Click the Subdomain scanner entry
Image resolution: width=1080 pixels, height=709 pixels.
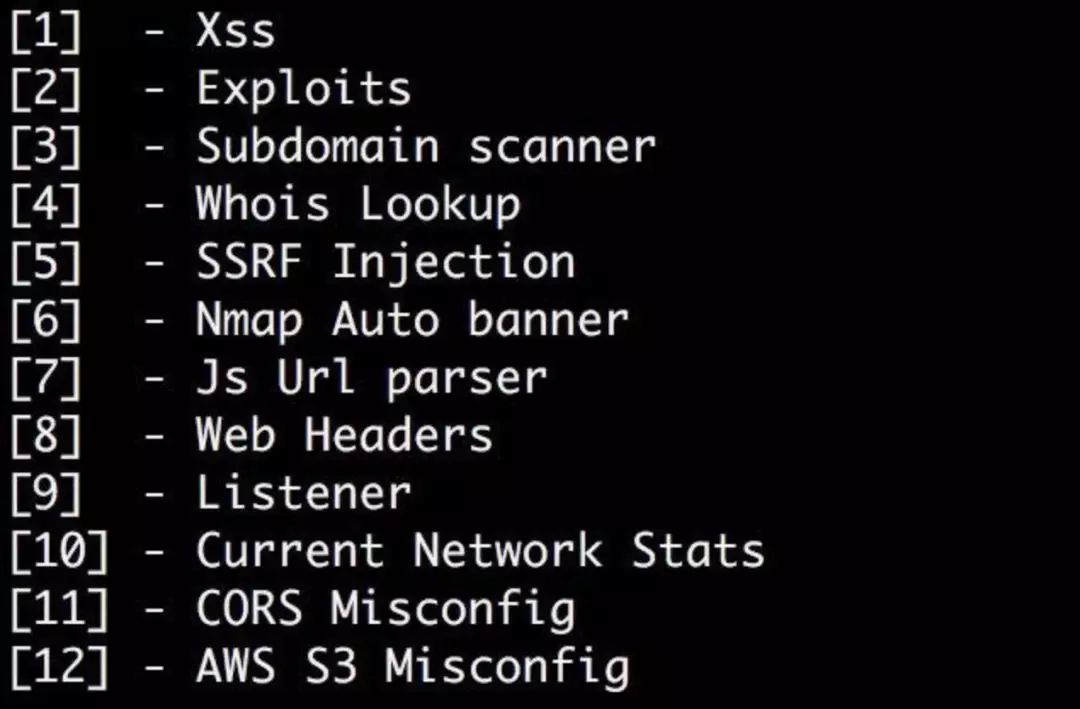[x=426, y=147]
